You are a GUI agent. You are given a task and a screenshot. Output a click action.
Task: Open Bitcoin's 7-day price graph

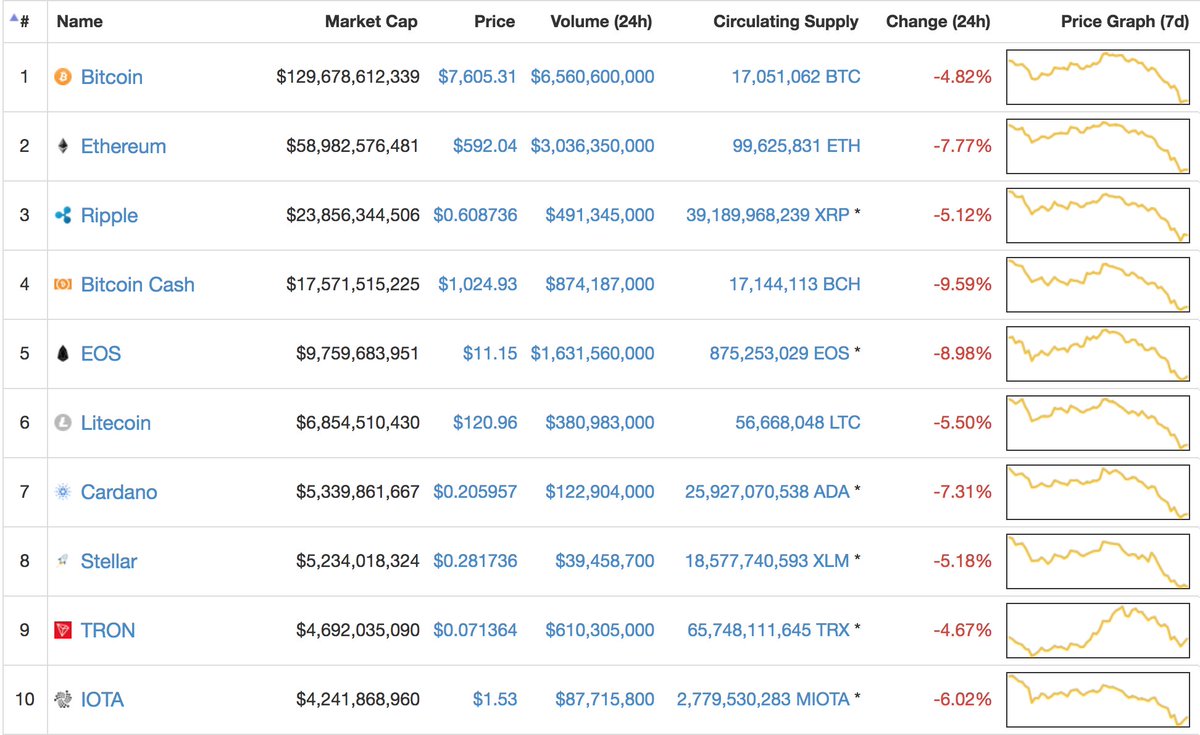tap(1098, 77)
